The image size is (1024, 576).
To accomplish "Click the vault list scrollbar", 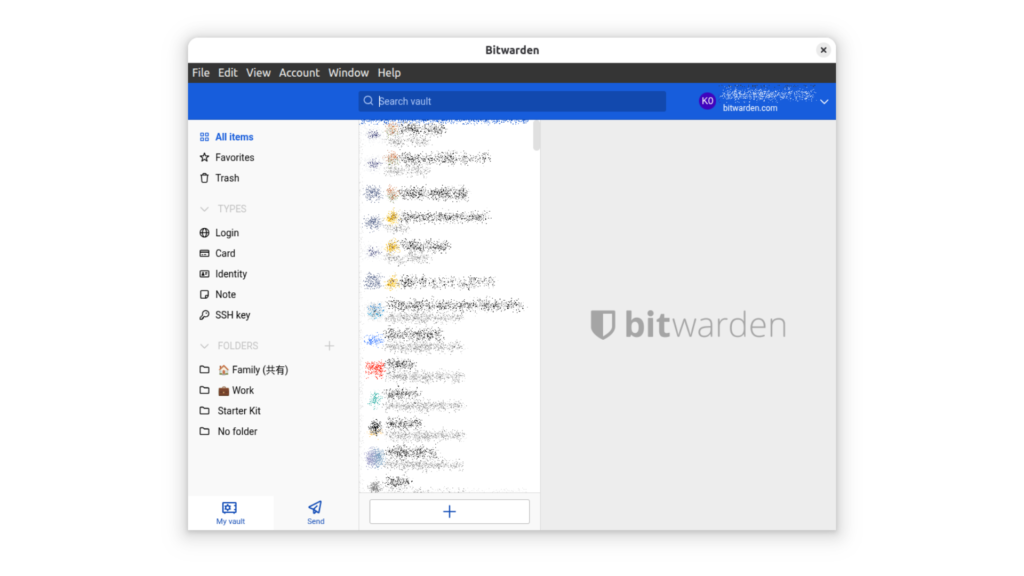I will tap(537, 135).
